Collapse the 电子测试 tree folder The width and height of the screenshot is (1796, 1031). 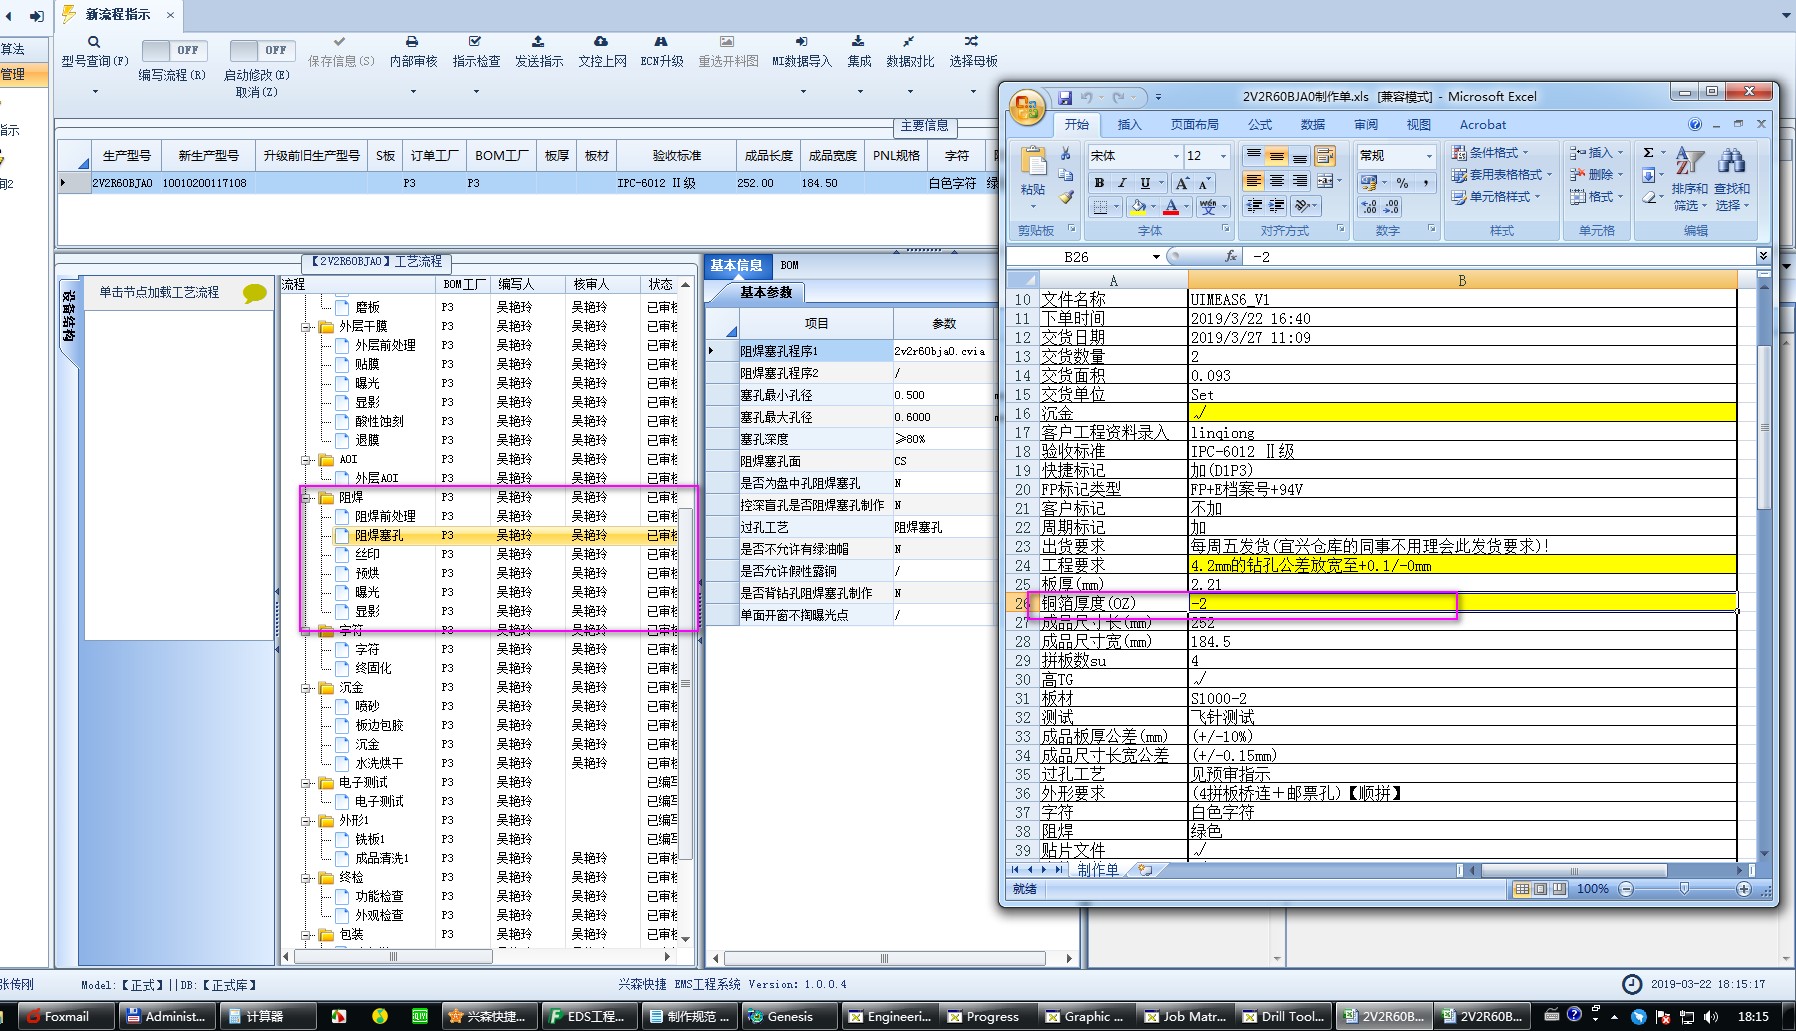306,782
